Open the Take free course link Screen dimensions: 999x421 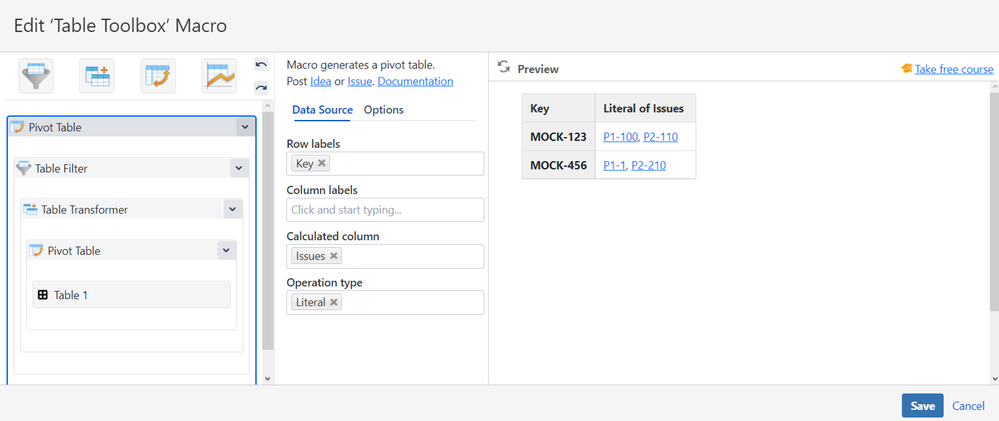tap(953, 69)
